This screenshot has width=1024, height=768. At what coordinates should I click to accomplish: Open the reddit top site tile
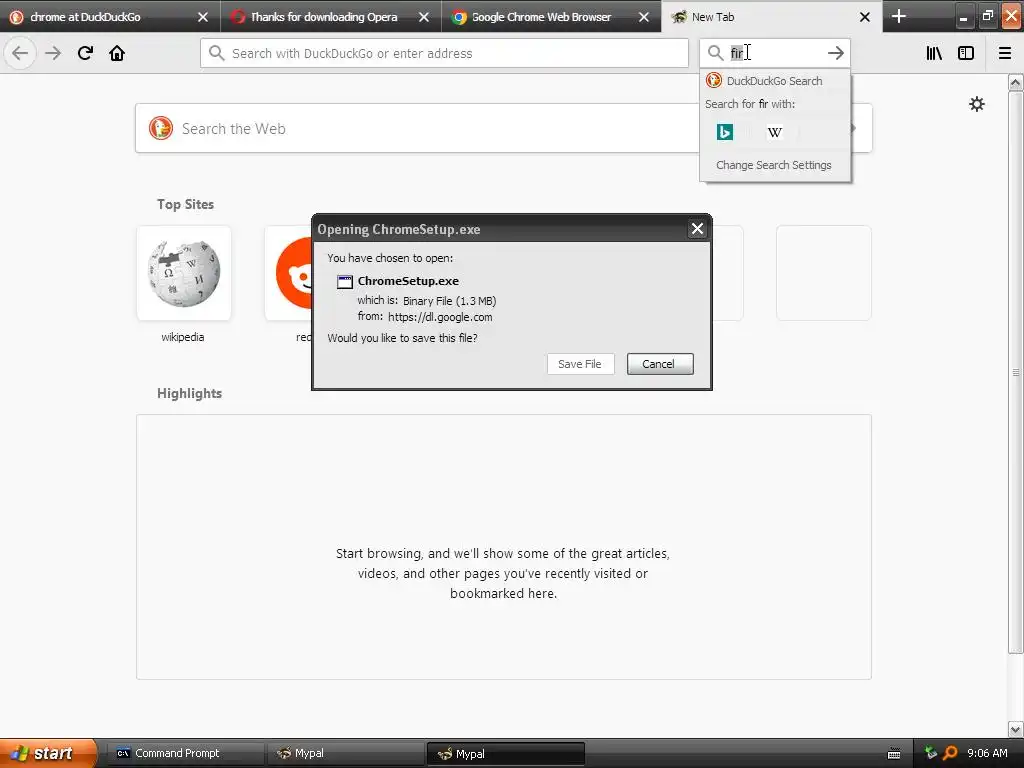pyautogui.click(x=289, y=273)
